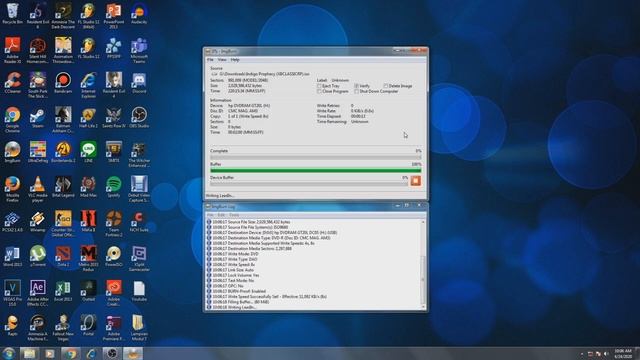Select the Word 2013 desktop icon

(12, 256)
